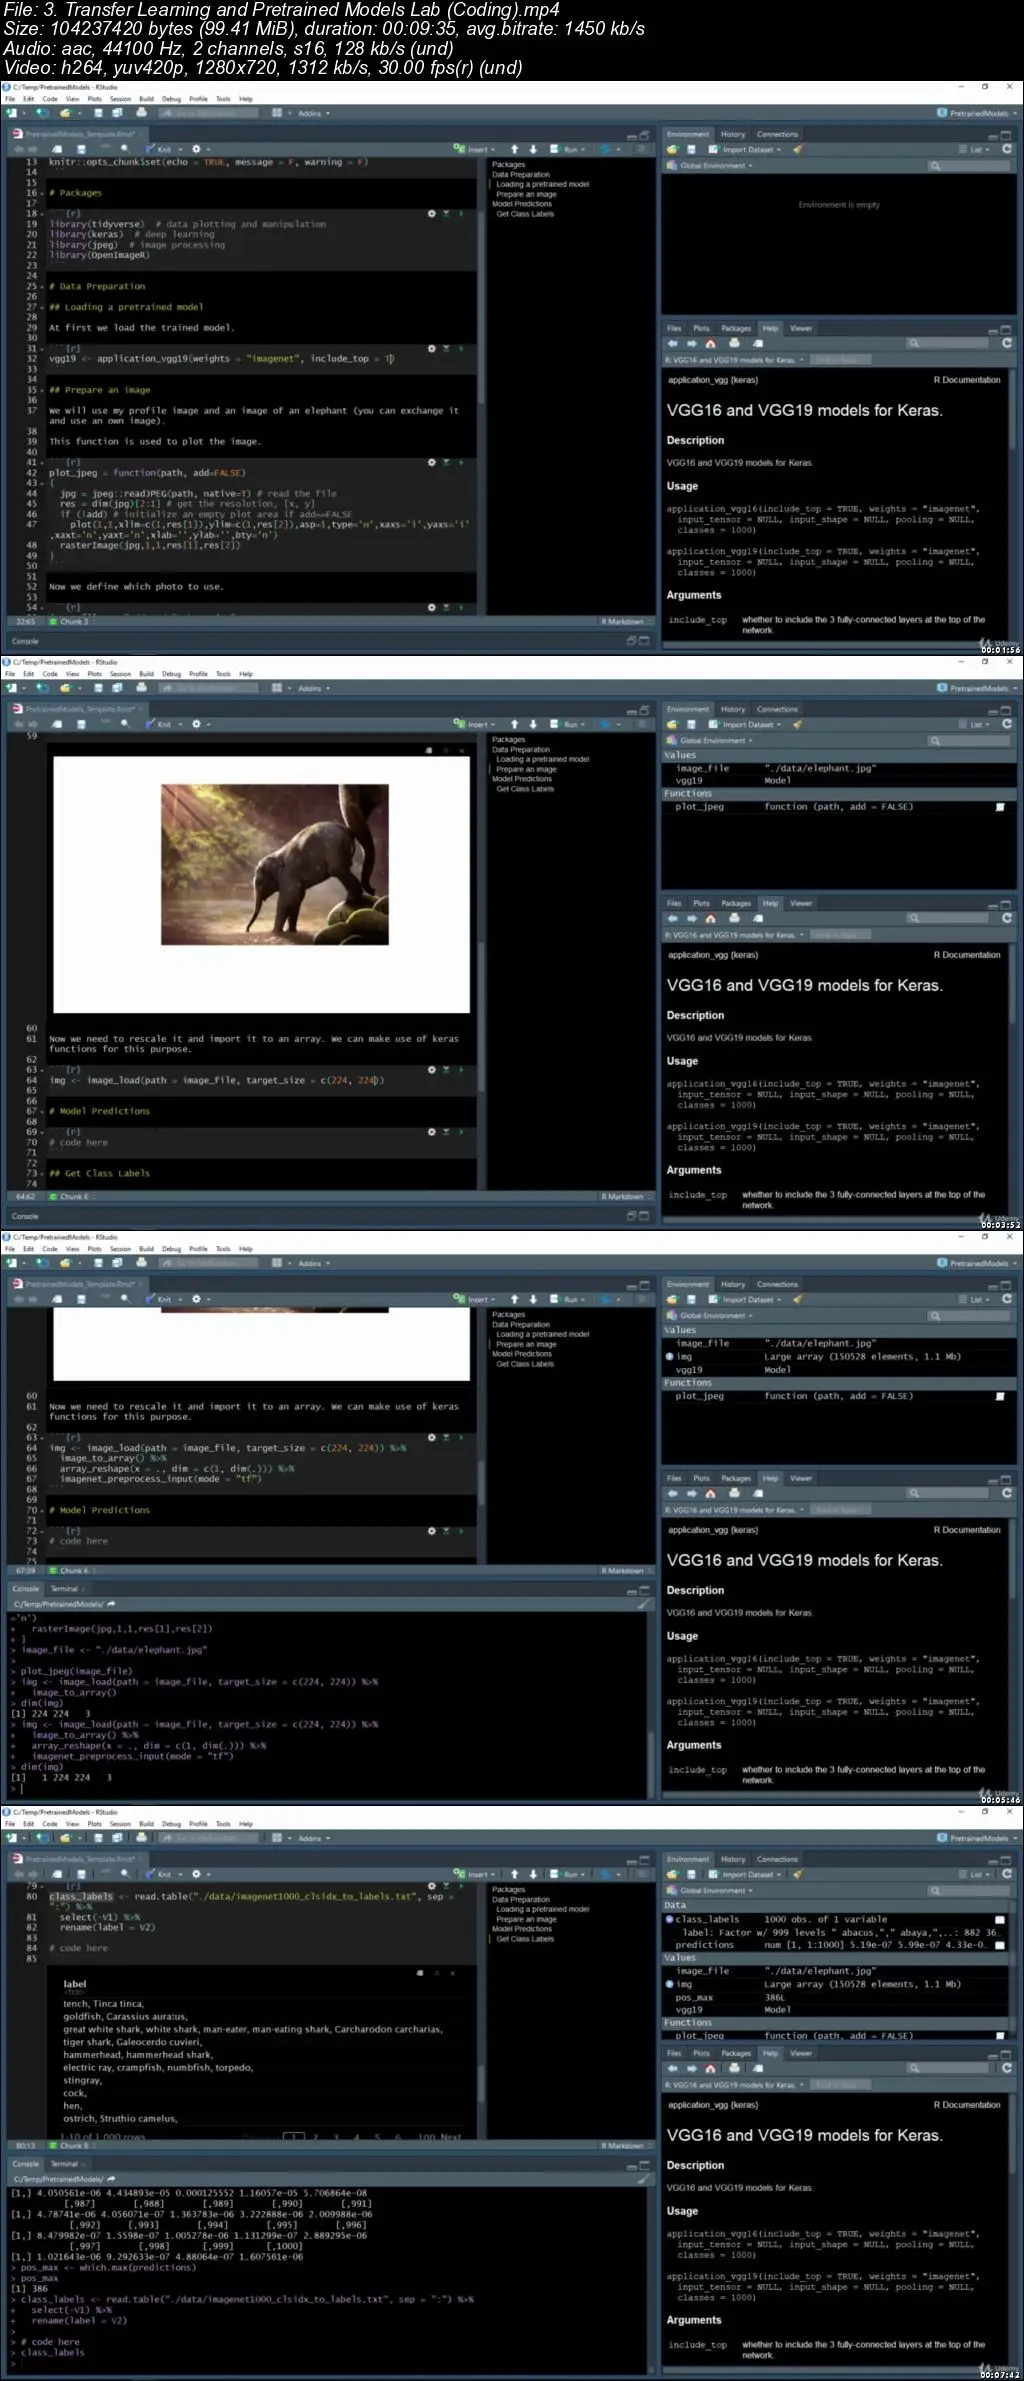
Task: Switch to Connections tab in 00:03:52 frame
Action: click(x=777, y=709)
